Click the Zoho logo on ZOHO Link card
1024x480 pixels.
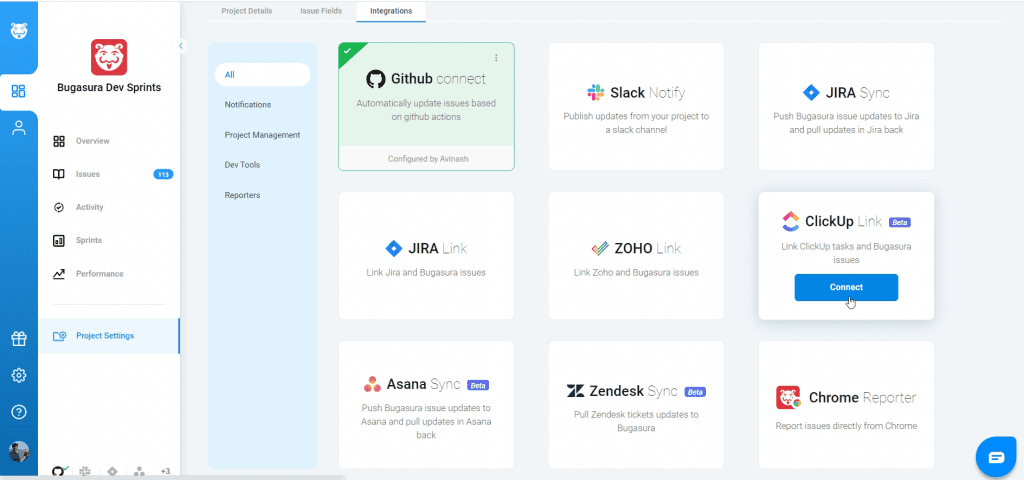click(x=600, y=248)
